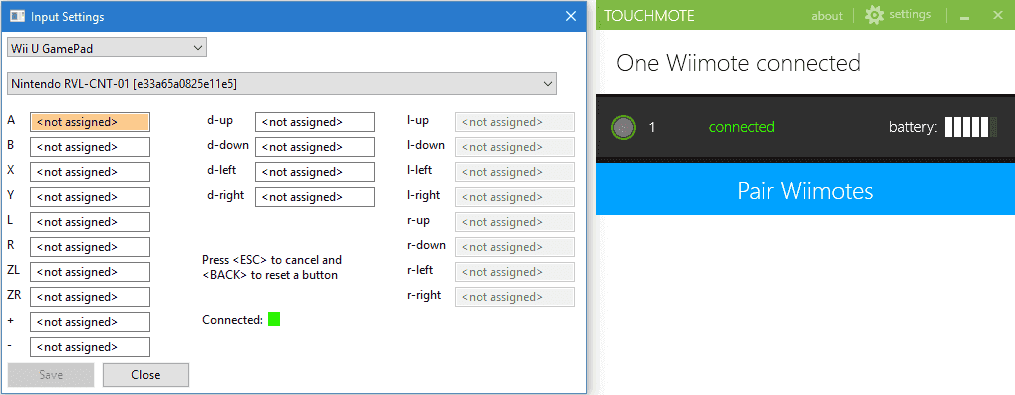
Task: Click the 'One Wiimote connected' heading
Action: coord(739,63)
